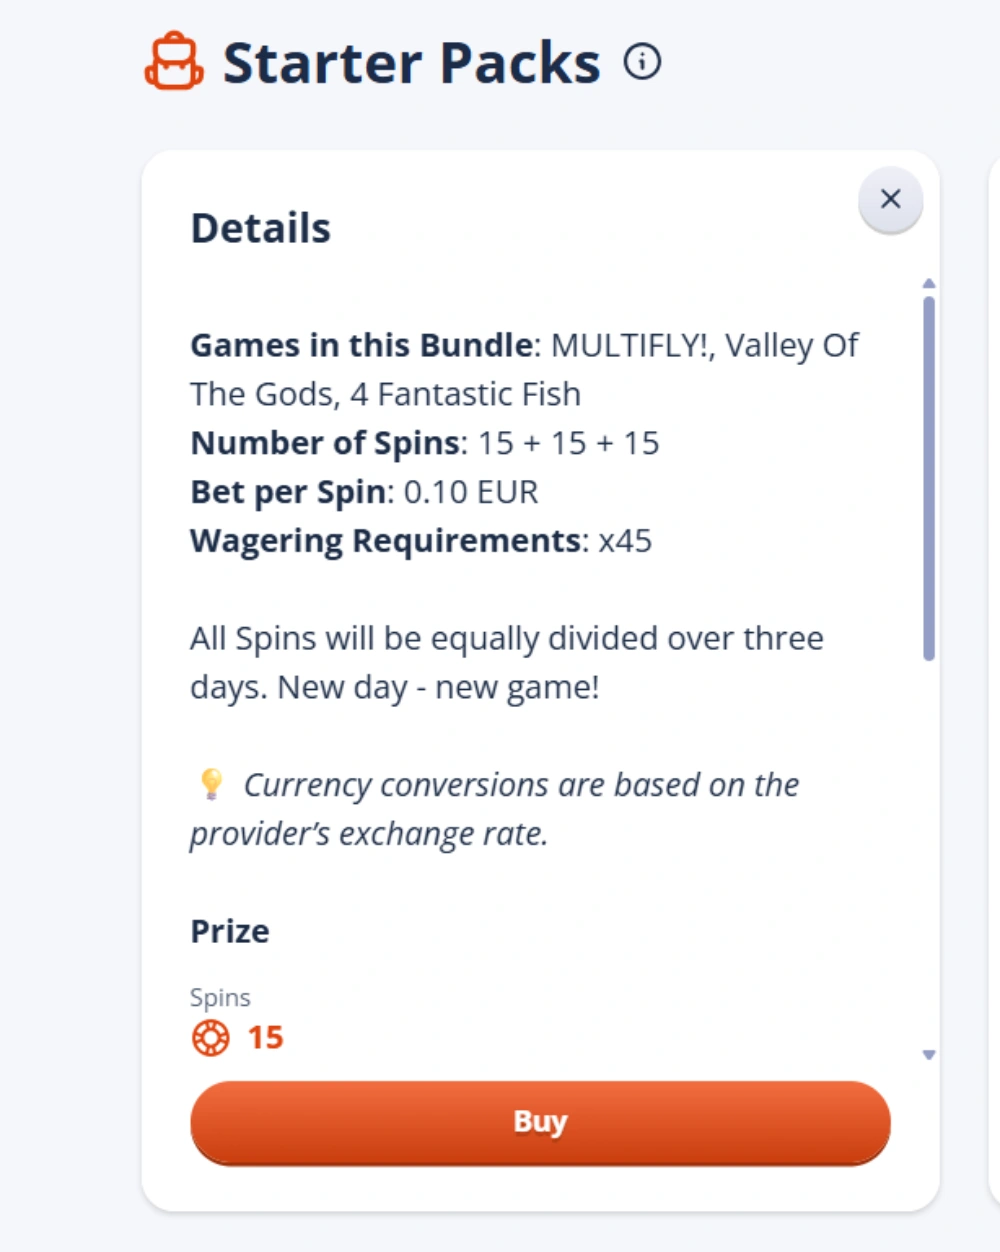Click the gray Spins label under Prize
Screen dimensions: 1000x1252
click(220, 997)
